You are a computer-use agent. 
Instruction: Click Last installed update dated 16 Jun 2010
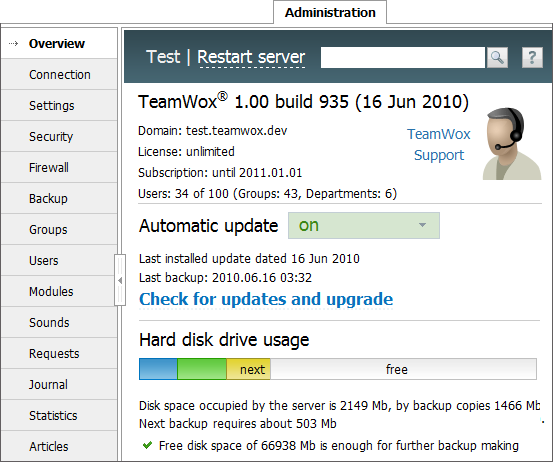pos(249,259)
